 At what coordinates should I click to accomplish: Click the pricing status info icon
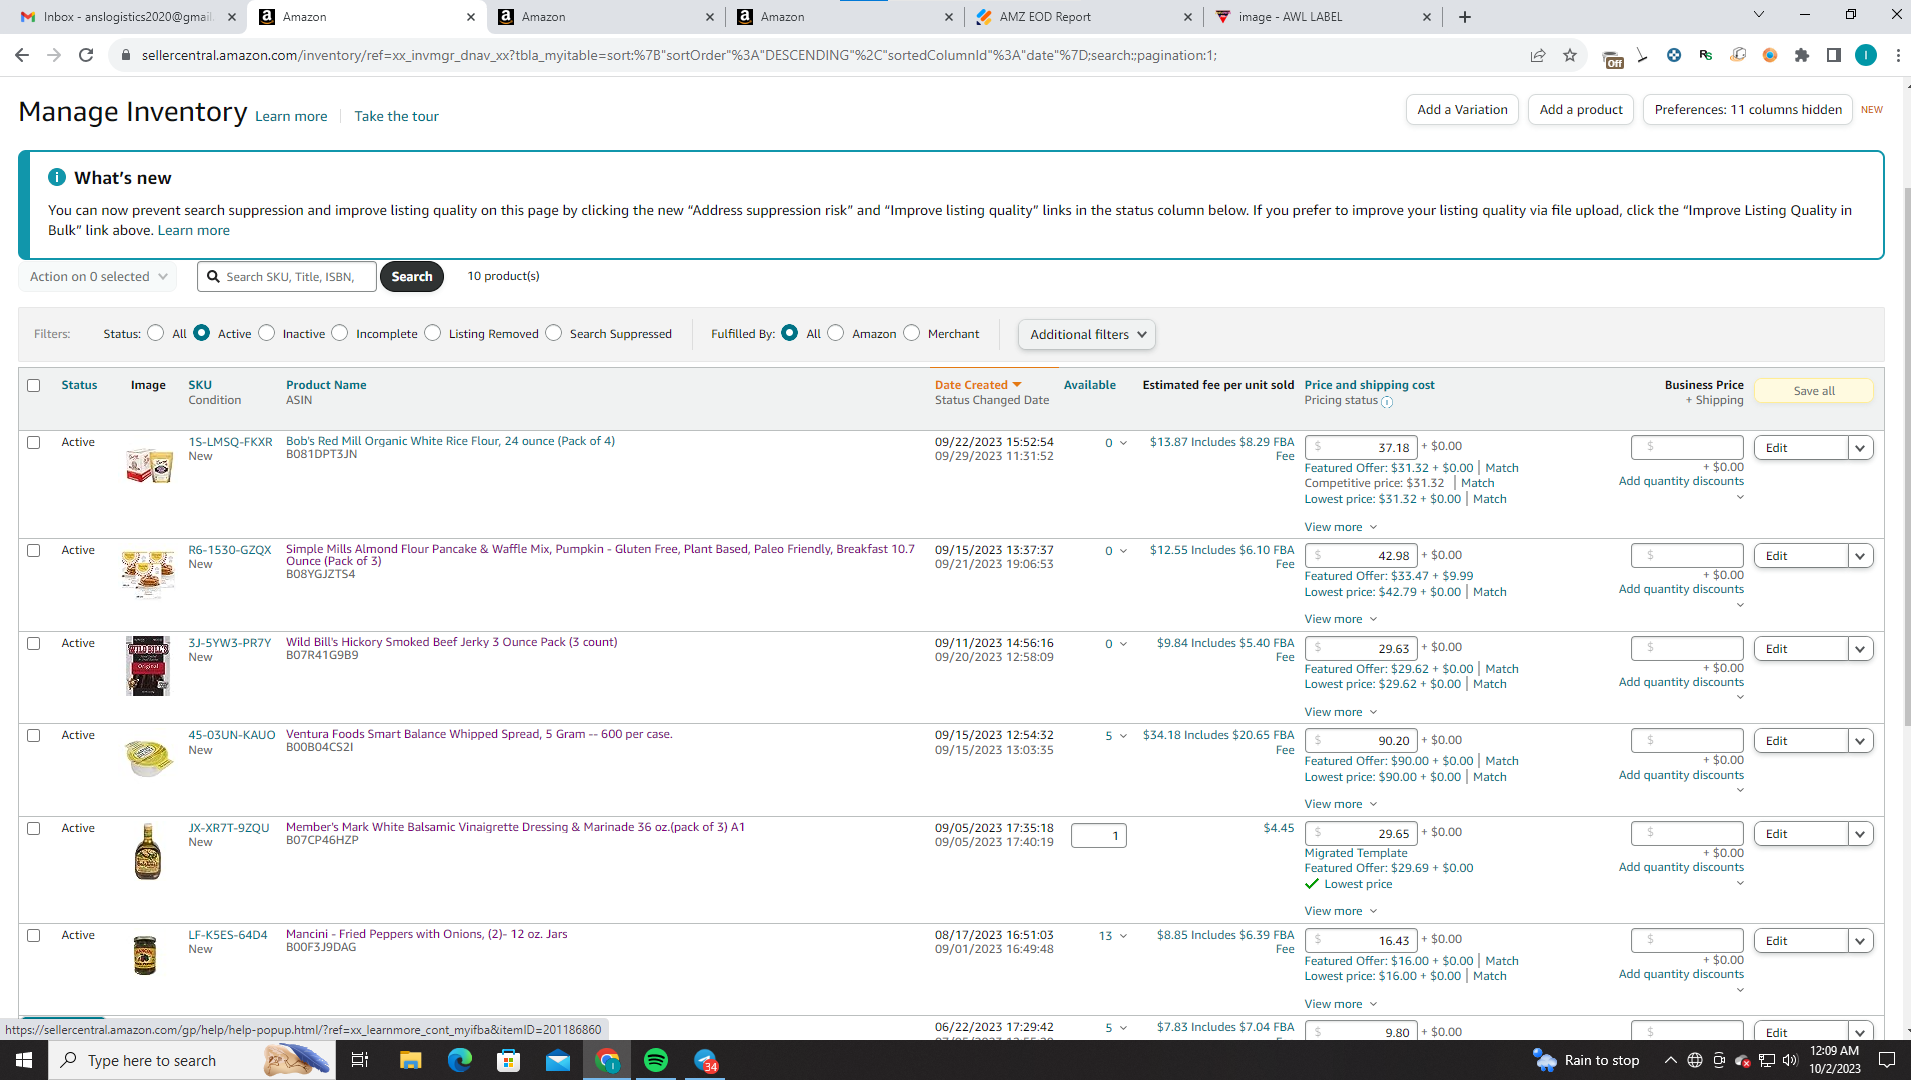(x=1387, y=402)
